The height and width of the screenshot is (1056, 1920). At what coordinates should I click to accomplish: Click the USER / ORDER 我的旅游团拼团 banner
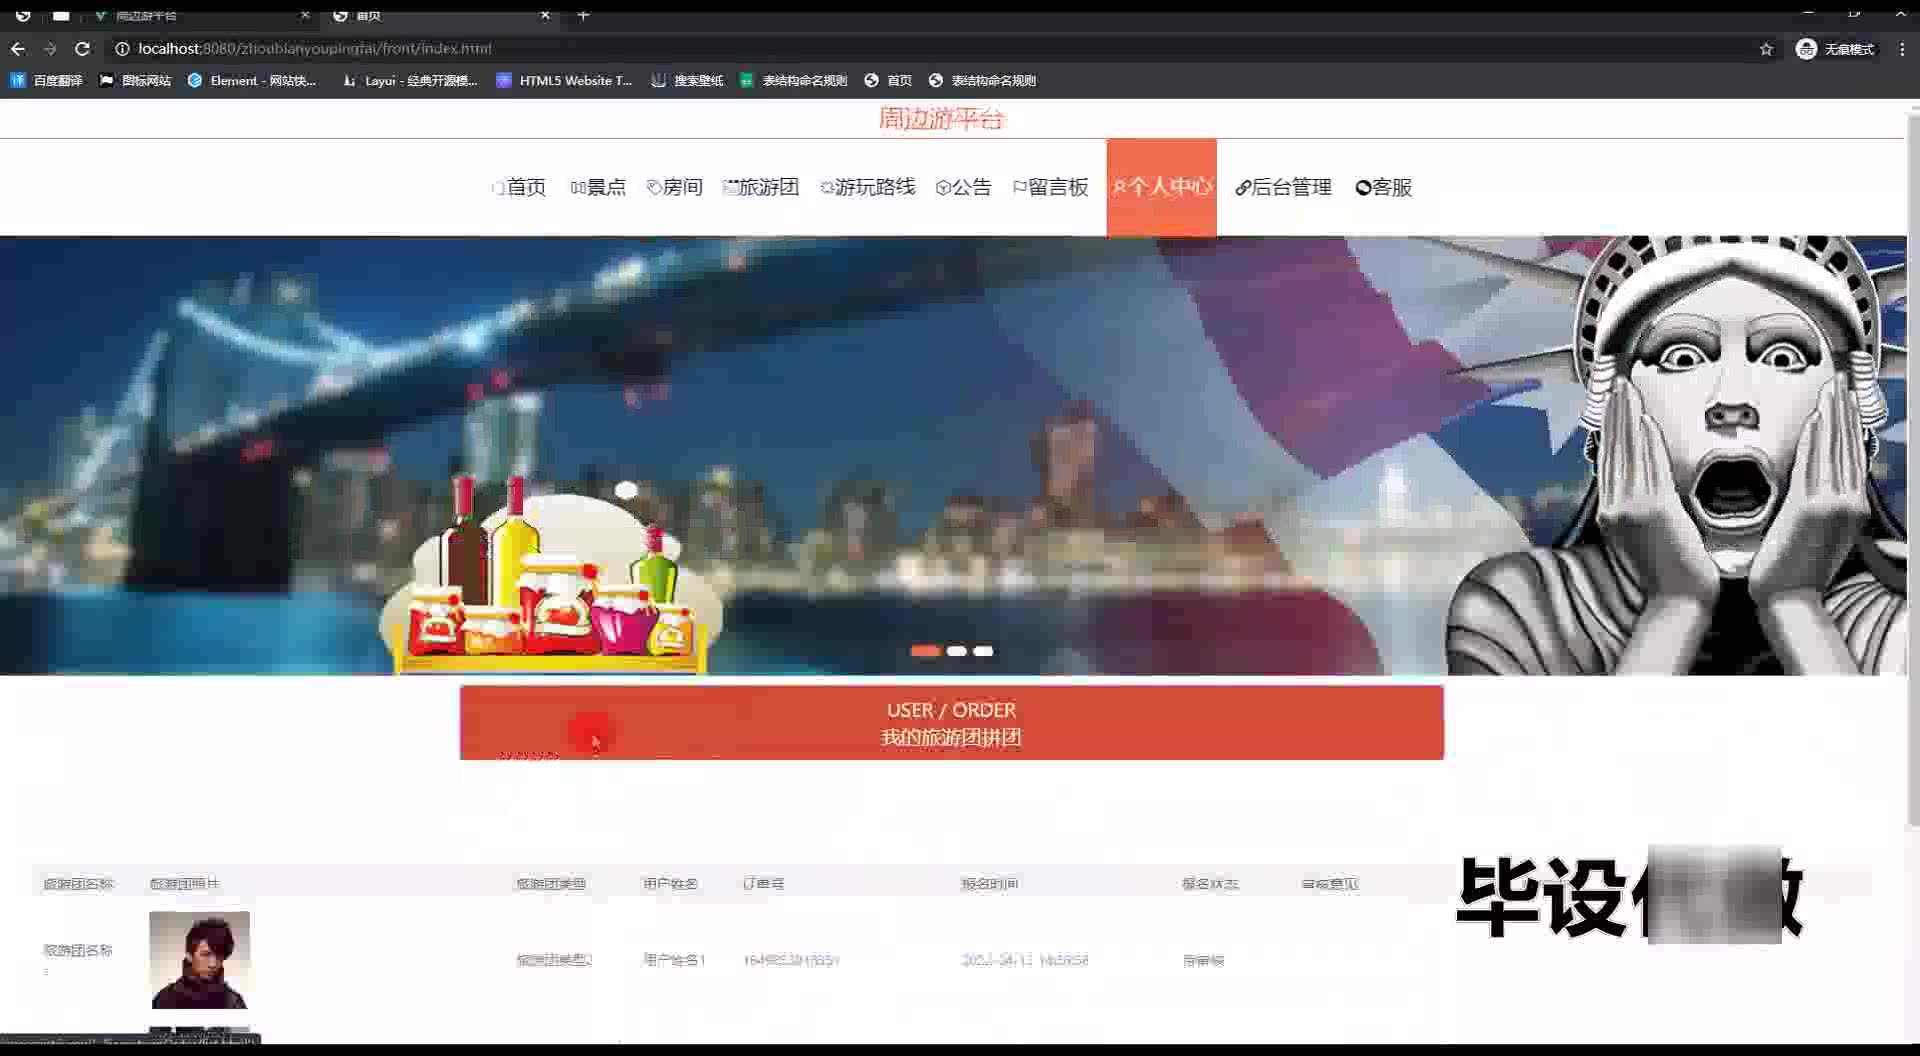951,723
